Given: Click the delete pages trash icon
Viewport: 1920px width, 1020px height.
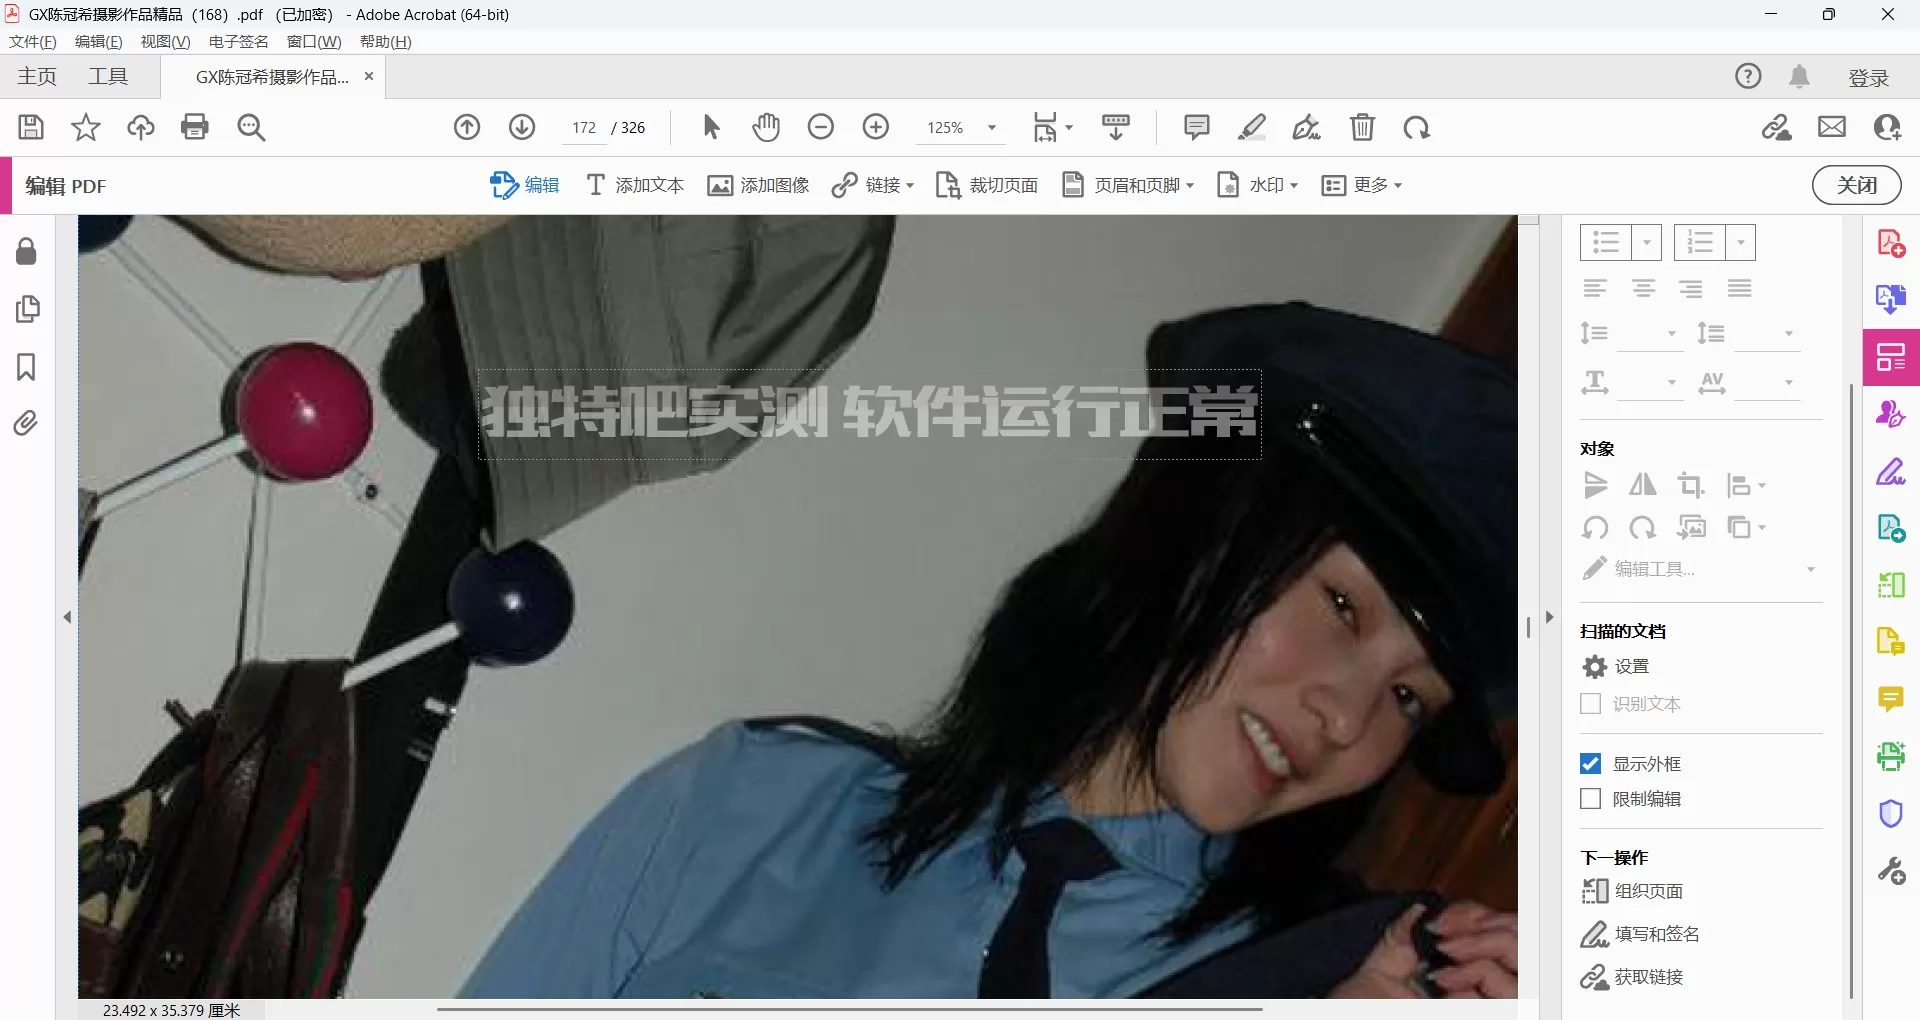Looking at the screenshot, I should 1362,127.
